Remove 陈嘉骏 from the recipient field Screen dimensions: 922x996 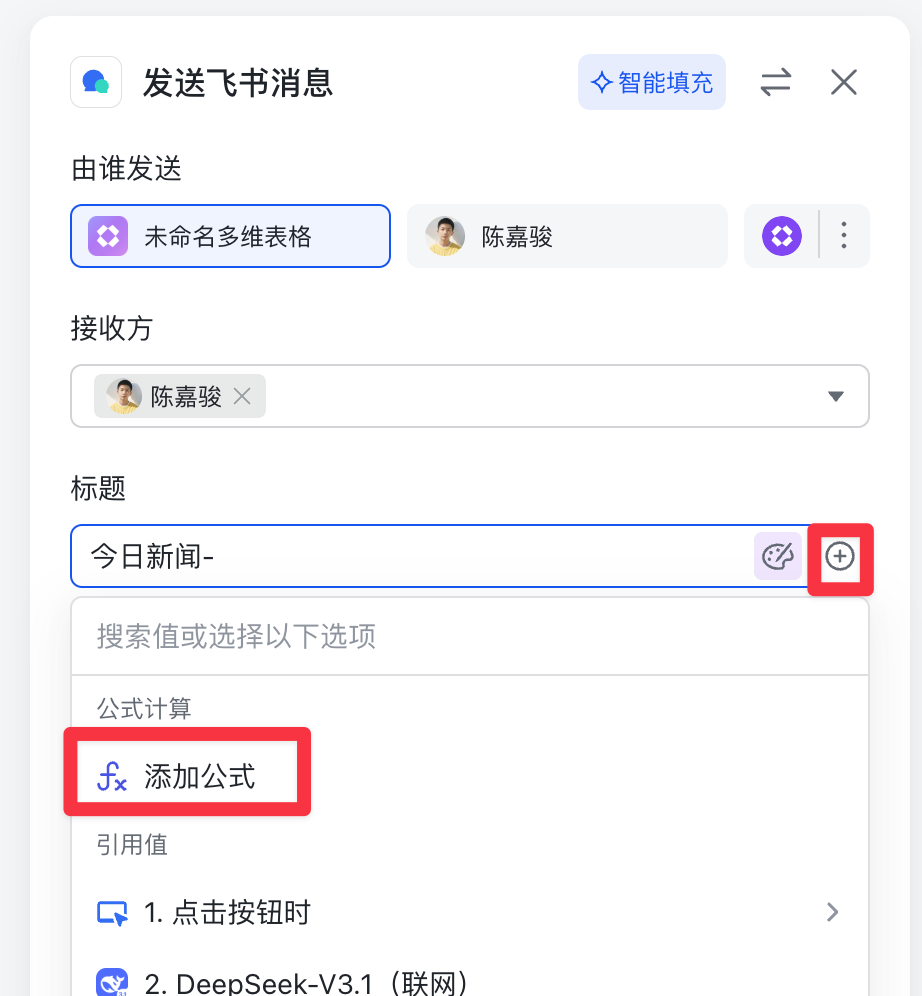pyautogui.click(x=241, y=396)
